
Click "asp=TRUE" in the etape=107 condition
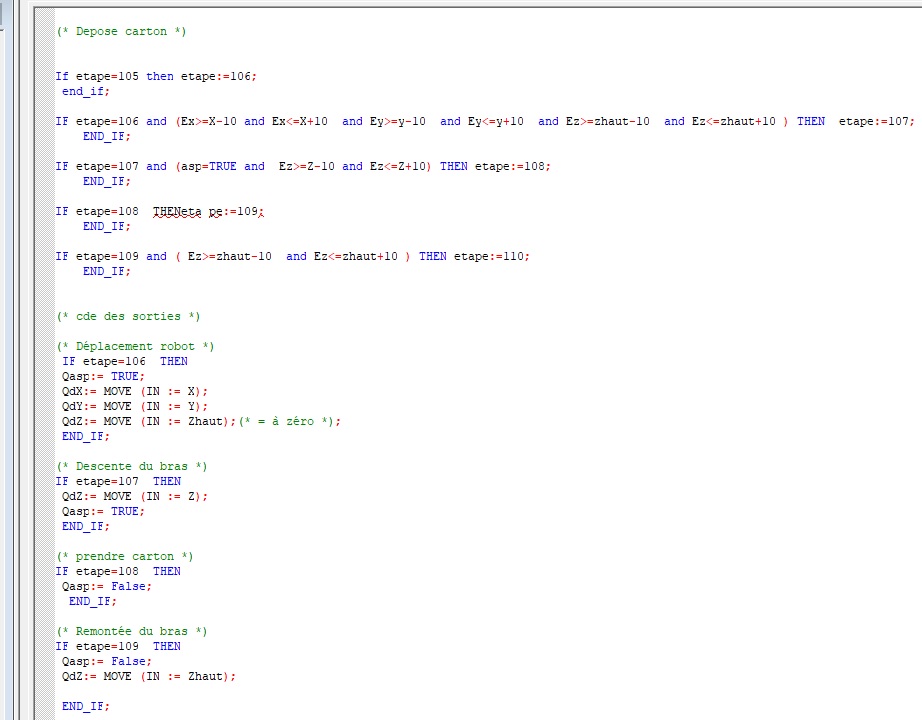point(209,167)
